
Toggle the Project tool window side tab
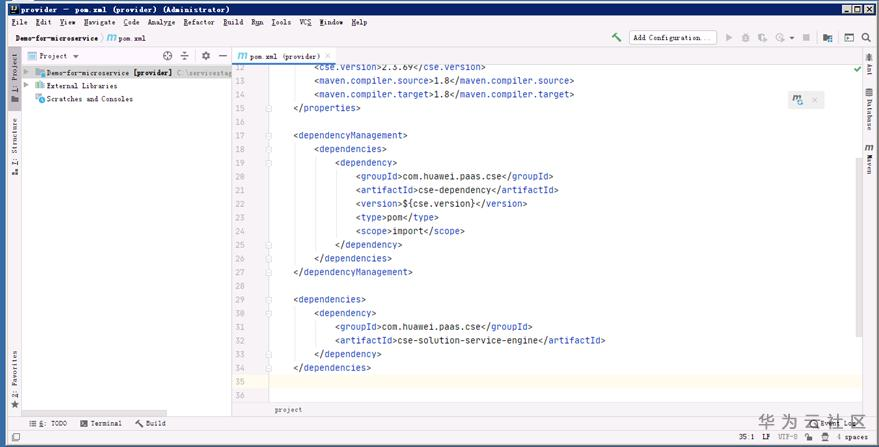[x=15, y=77]
